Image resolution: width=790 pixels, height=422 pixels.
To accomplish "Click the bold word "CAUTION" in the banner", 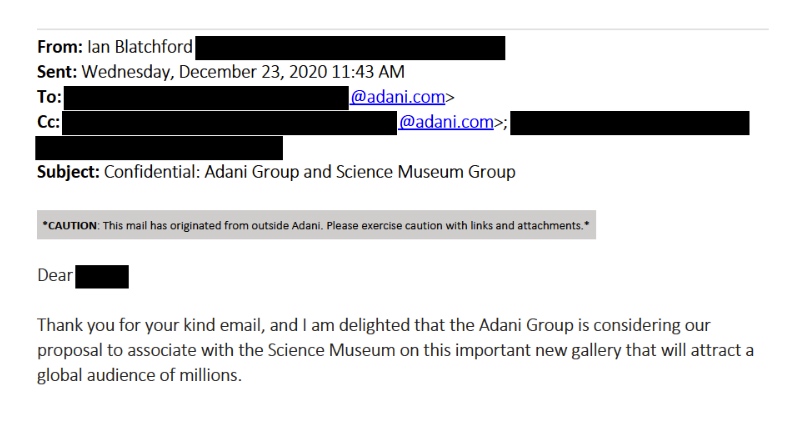I will [x=69, y=225].
